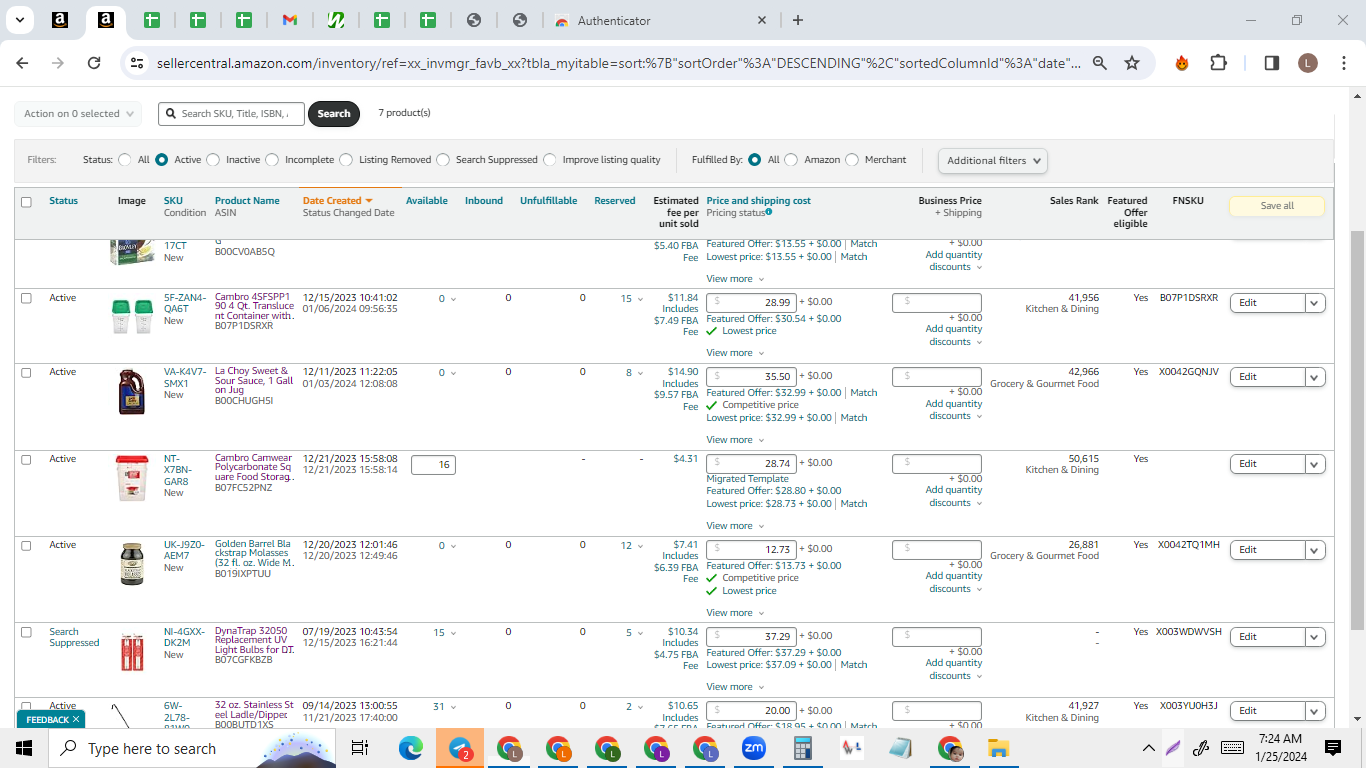
Task: Check the Cambro 4SFSPP190 row checkbox
Action: [x=27, y=298]
